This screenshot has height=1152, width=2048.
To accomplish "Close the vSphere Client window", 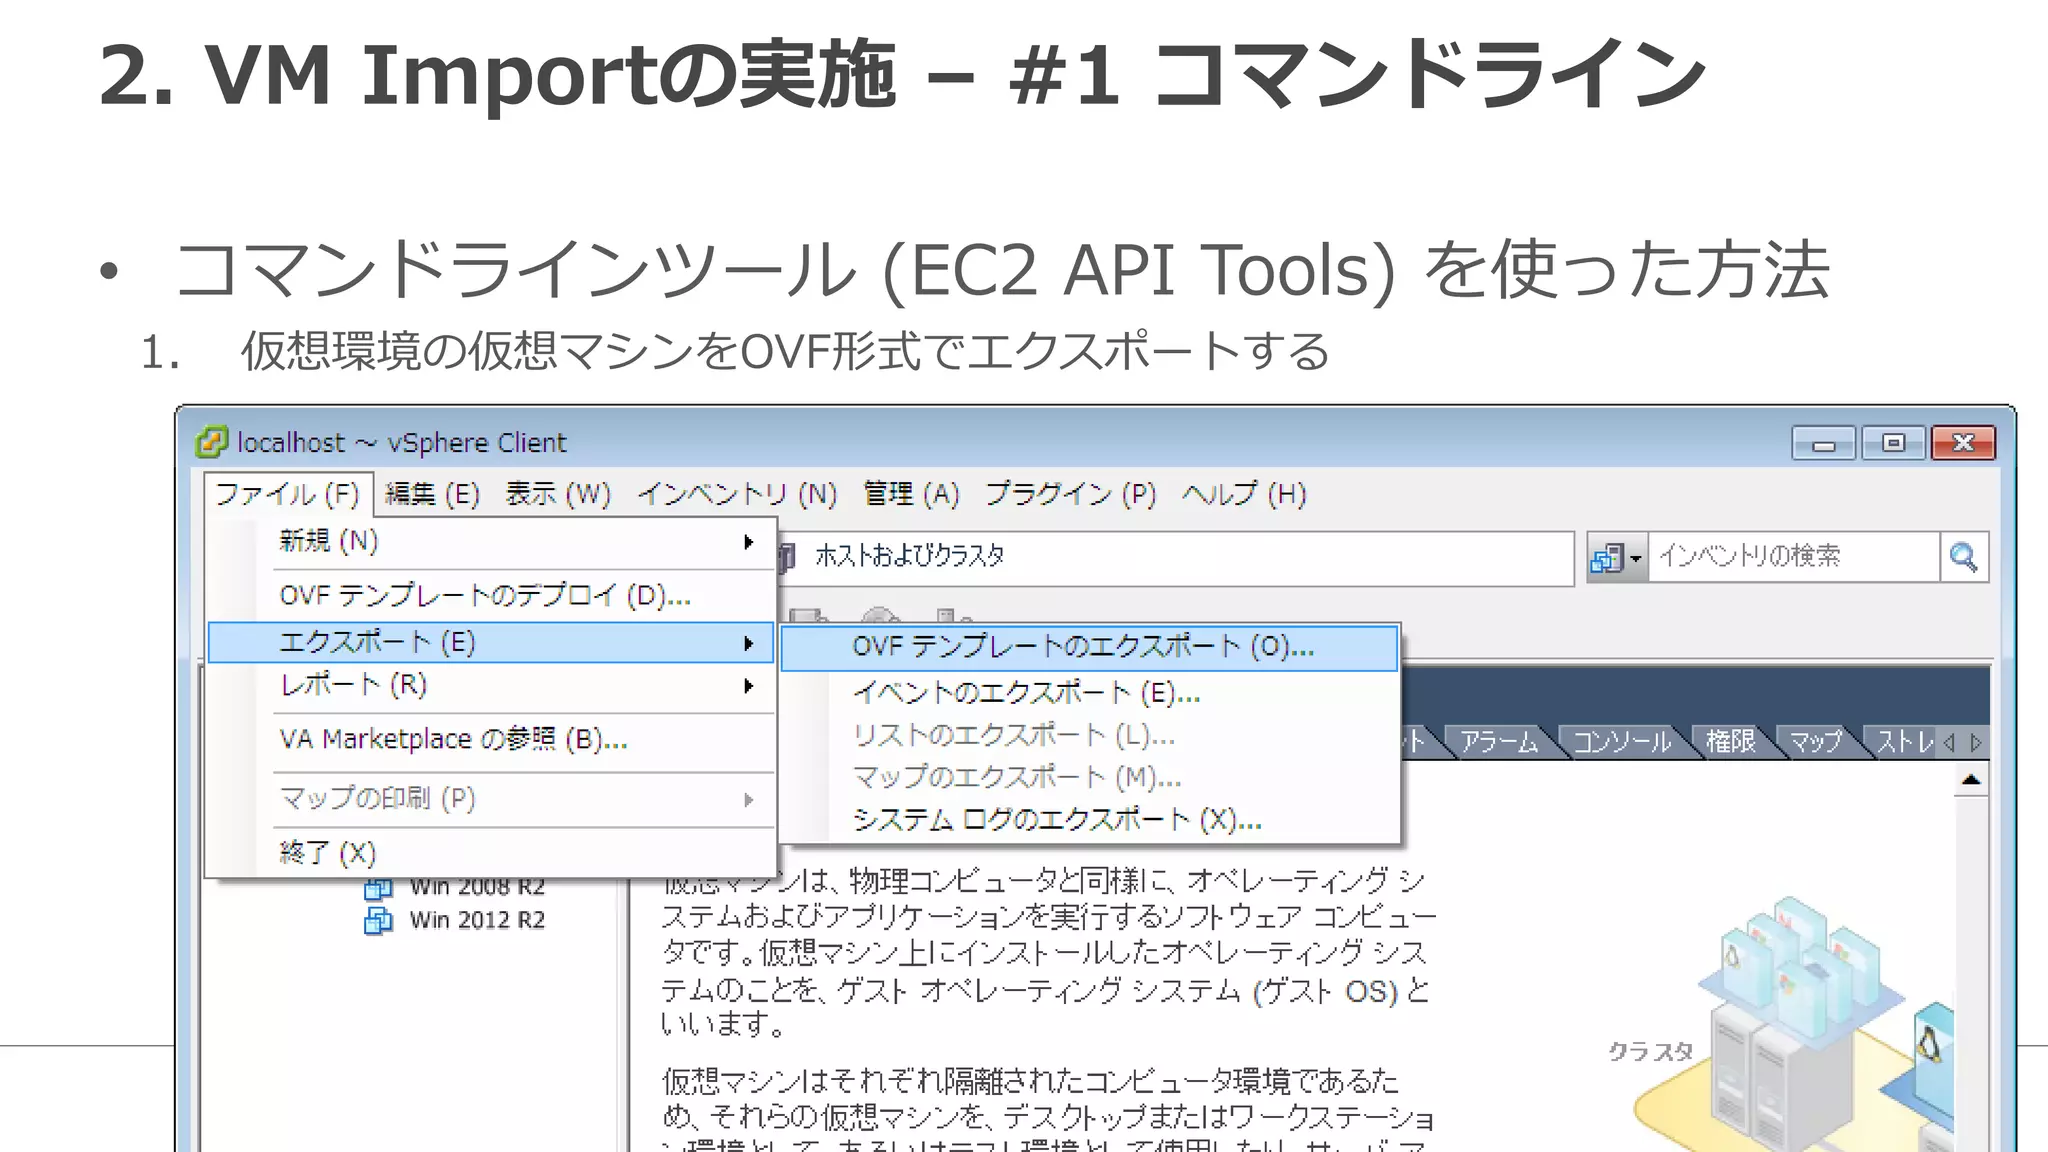I will (1963, 443).
